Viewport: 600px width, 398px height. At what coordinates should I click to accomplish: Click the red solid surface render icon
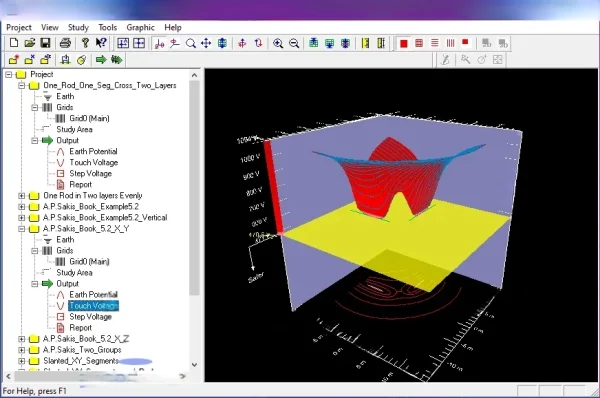pos(403,43)
